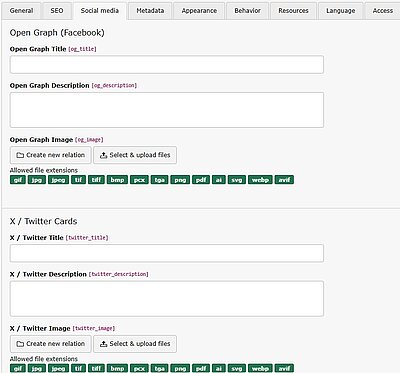
Task: Focus the X / Twitter Title field
Action: [167, 253]
